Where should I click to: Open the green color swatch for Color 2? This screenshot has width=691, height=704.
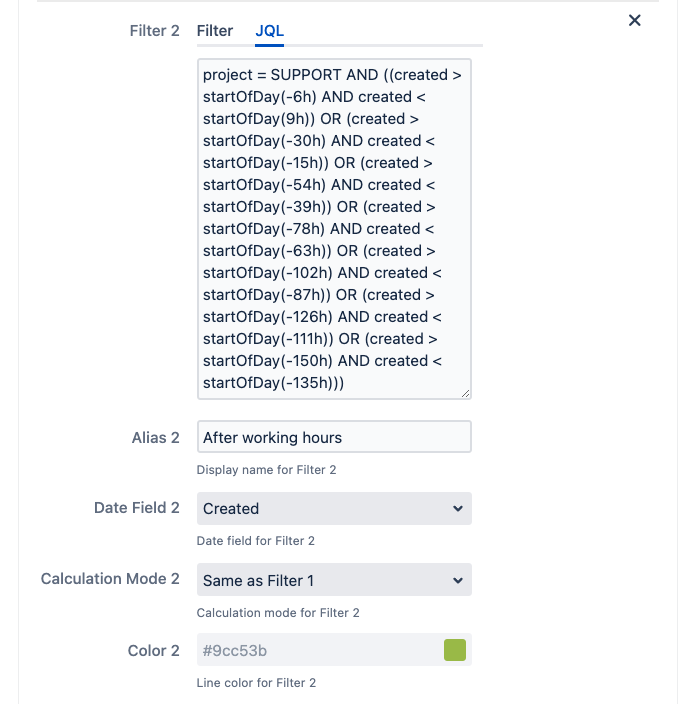pos(455,651)
